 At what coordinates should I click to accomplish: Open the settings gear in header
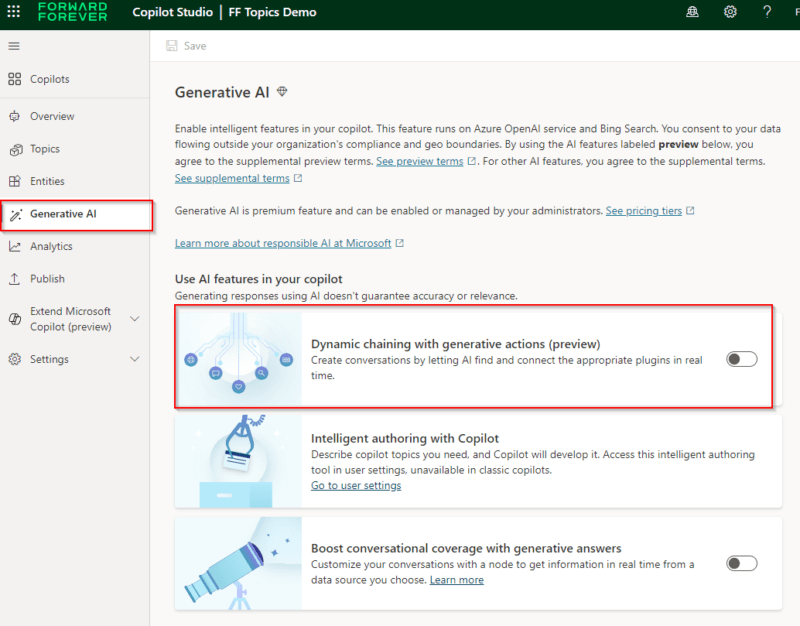730,11
